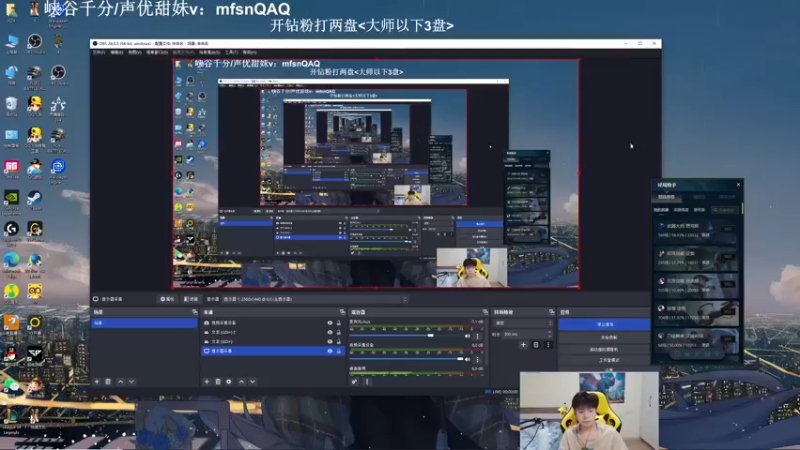
Task: Move scene down with Scenes dock arrow
Action: tap(132, 382)
